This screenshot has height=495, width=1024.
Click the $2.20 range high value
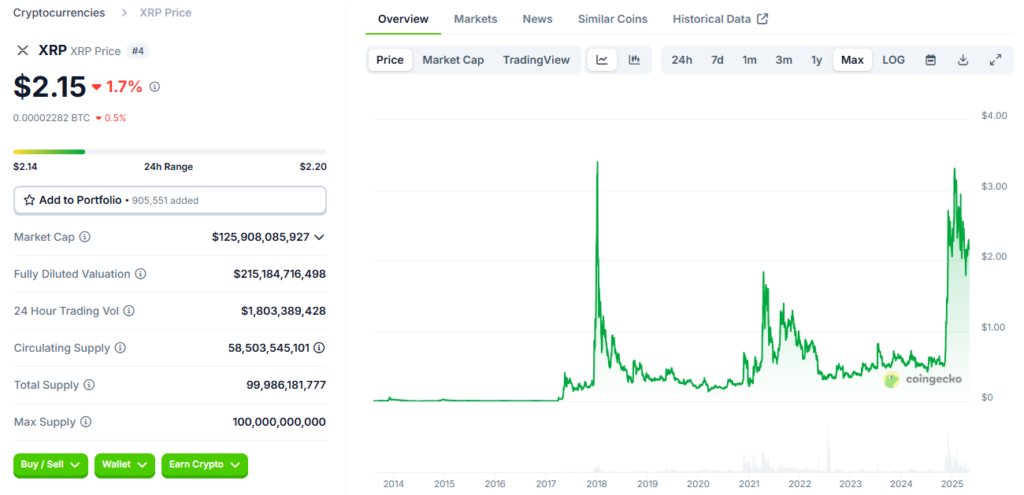(313, 167)
